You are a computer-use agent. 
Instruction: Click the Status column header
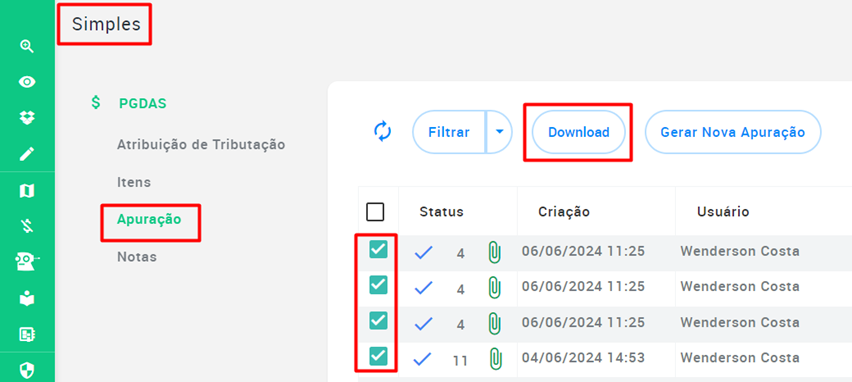tap(441, 212)
